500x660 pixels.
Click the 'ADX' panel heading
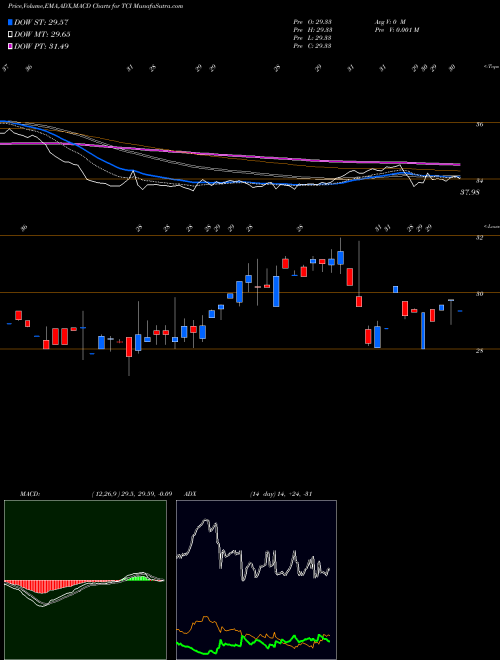point(191,494)
